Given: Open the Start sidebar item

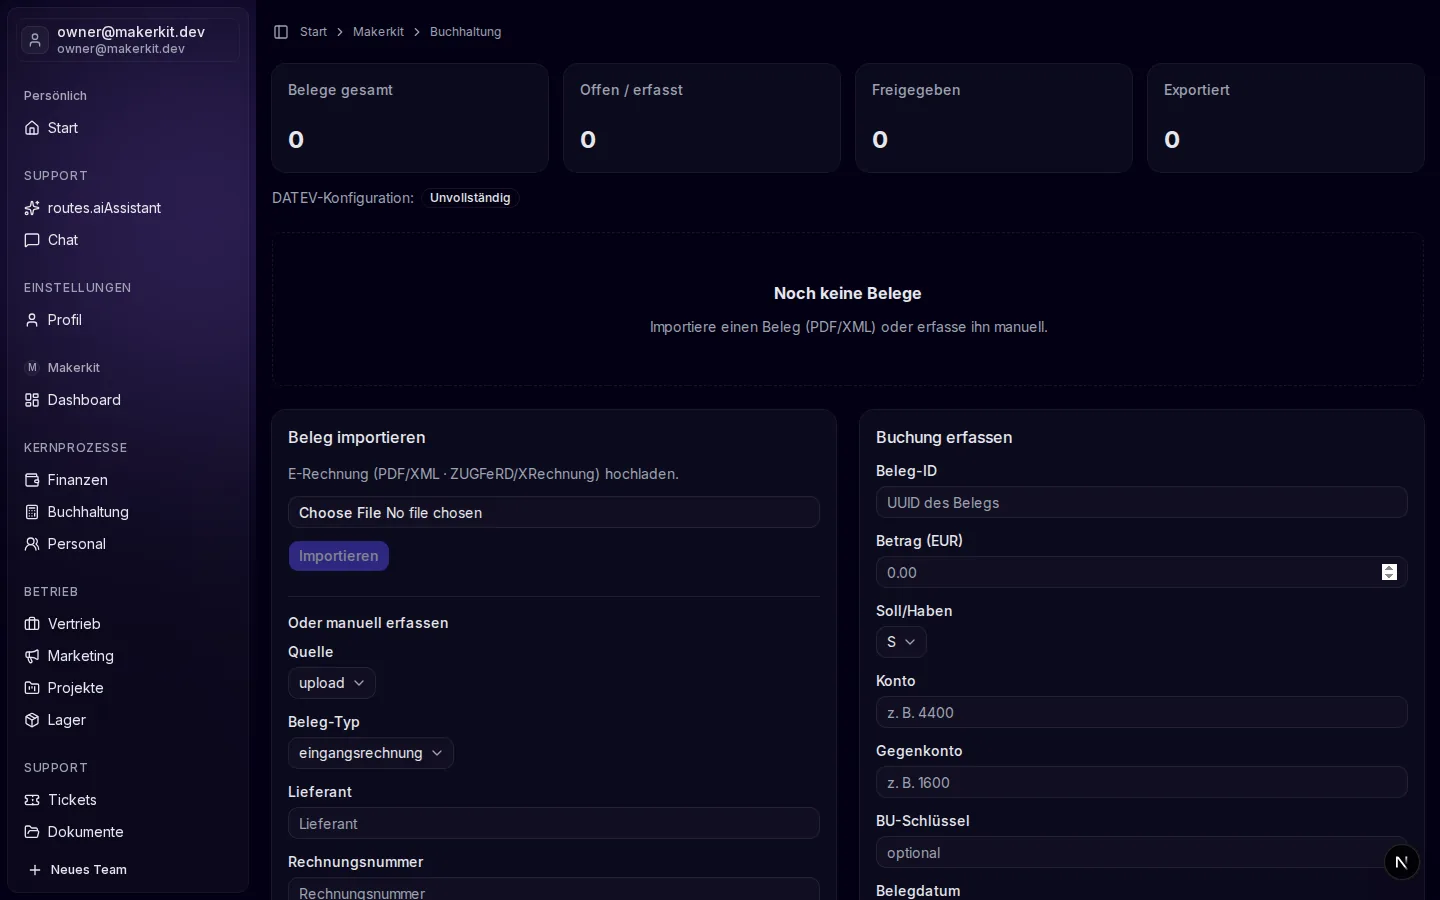Looking at the screenshot, I should click(128, 128).
